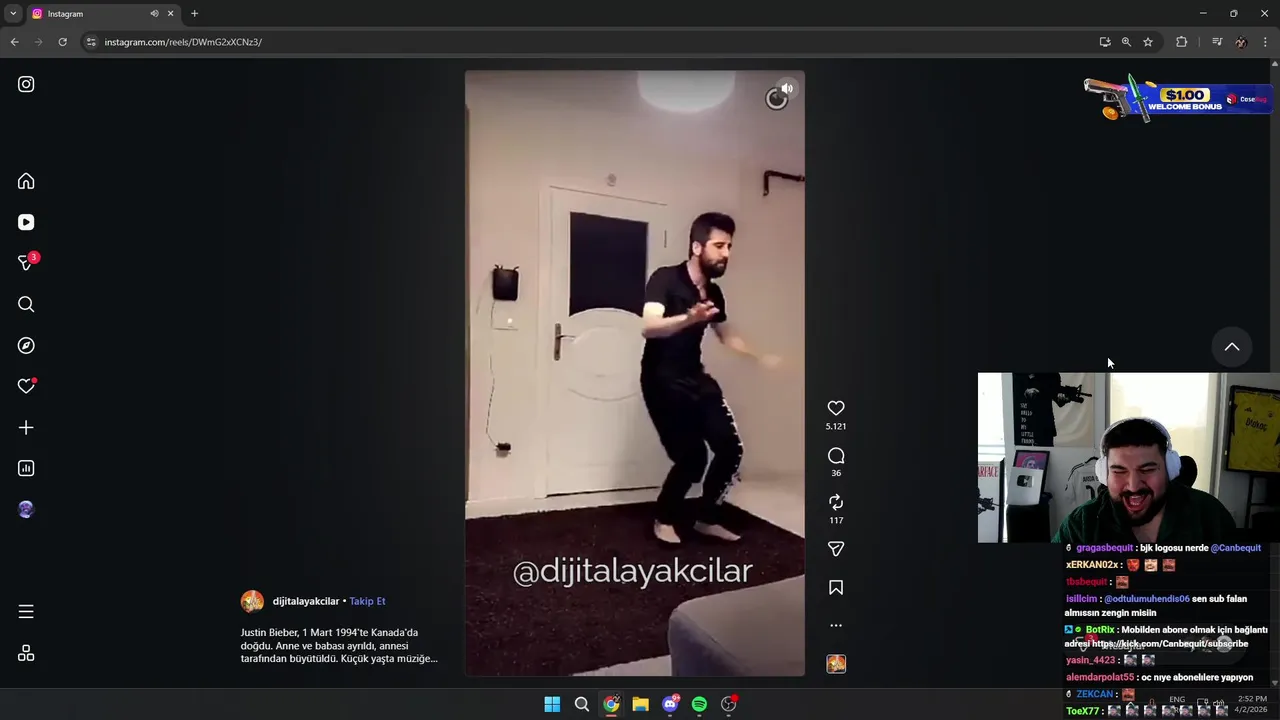Expand the Justin Bieber caption text
Screen dimensions: 1280x720
339,646
